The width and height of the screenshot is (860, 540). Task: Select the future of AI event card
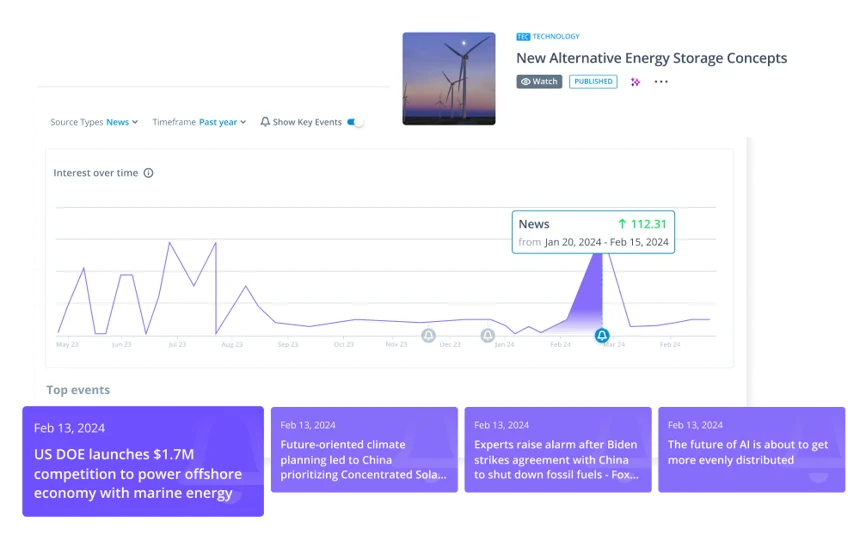751,450
